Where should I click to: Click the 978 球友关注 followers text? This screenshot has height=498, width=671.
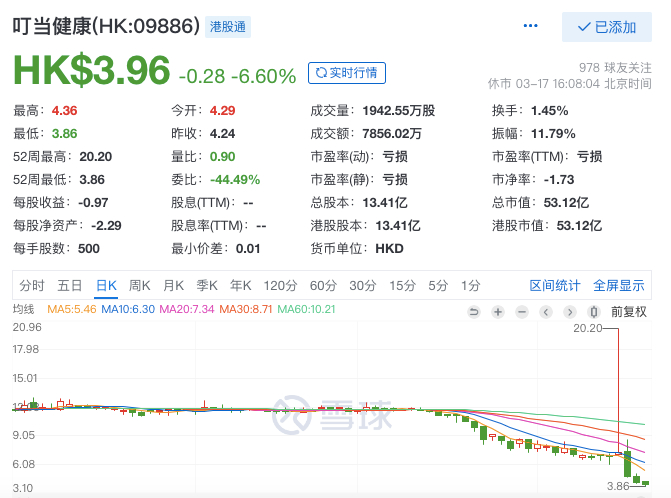pos(615,68)
